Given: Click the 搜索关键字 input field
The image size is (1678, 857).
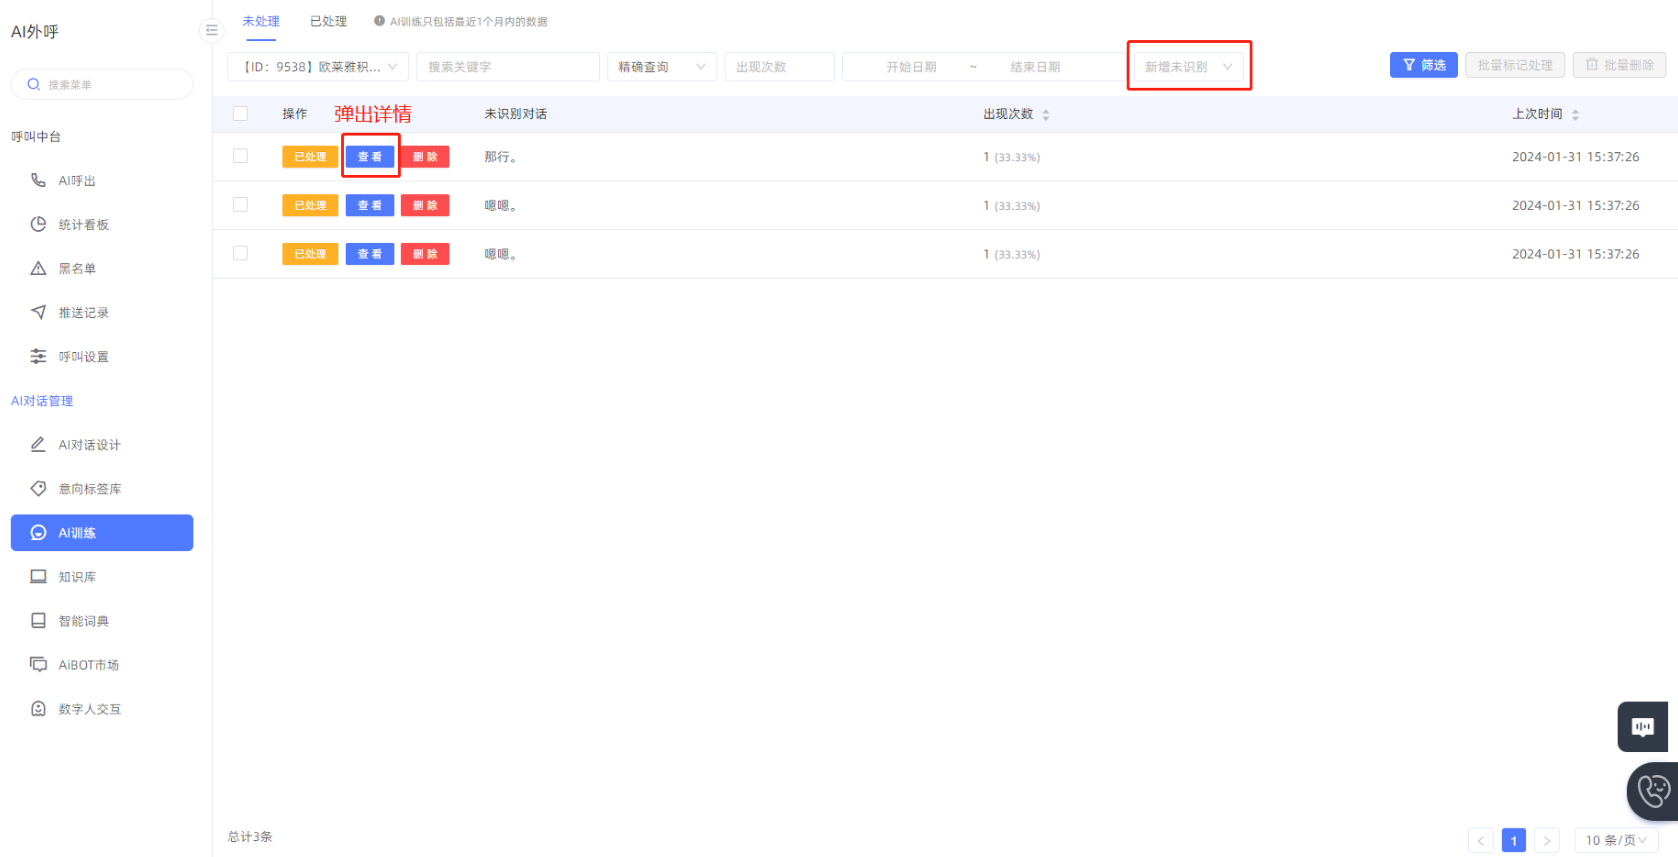Looking at the screenshot, I should 507,67.
